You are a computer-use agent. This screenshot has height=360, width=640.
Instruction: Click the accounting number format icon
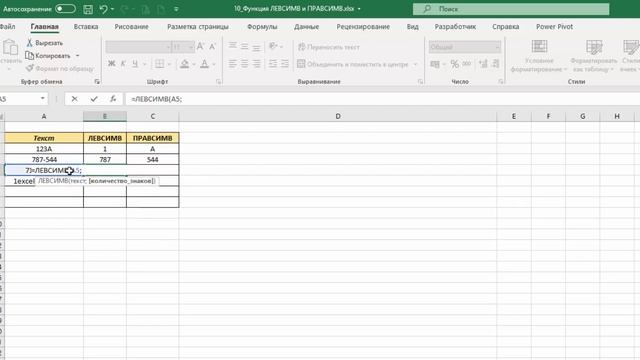pos(435,64)
